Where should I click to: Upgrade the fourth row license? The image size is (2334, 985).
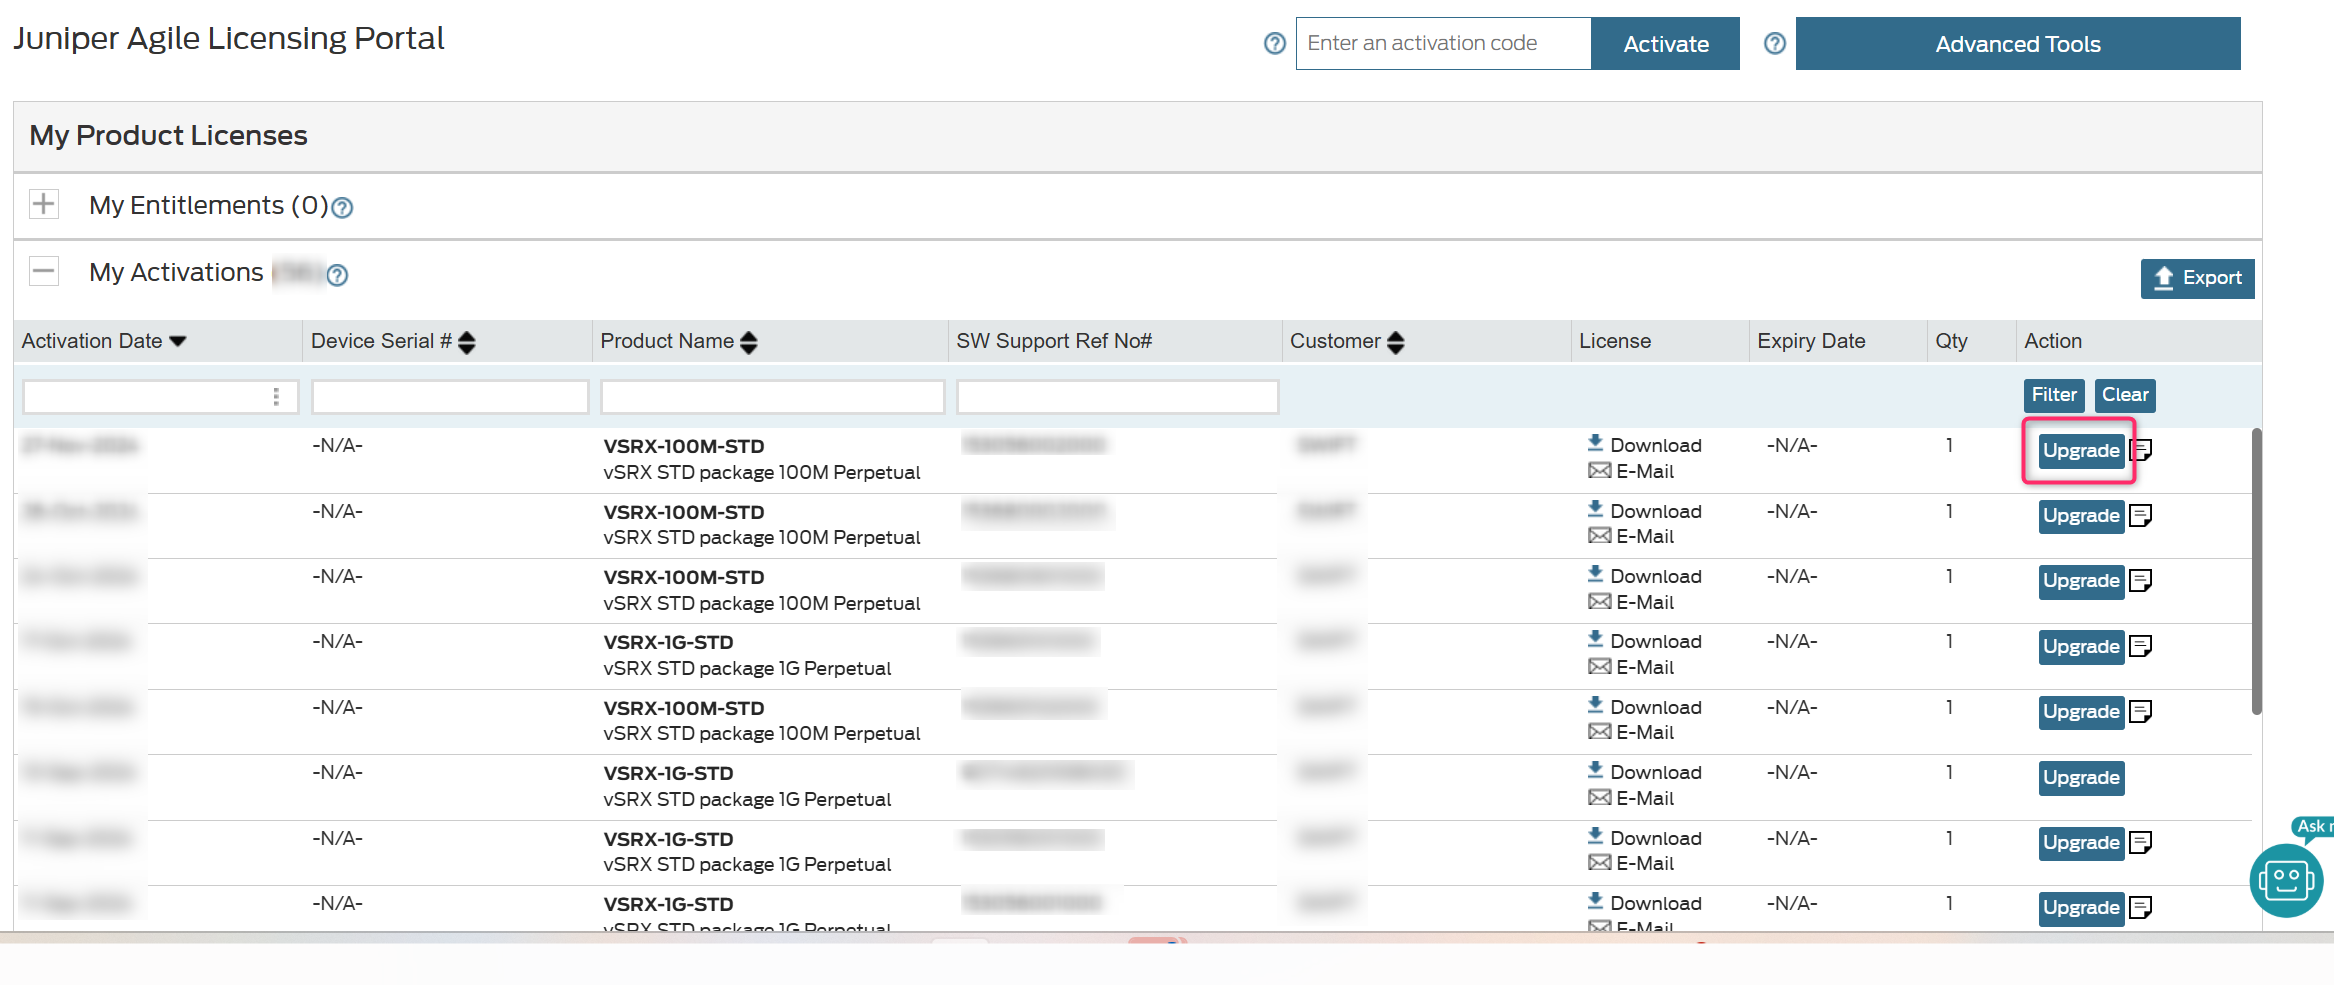[2081, 647]
